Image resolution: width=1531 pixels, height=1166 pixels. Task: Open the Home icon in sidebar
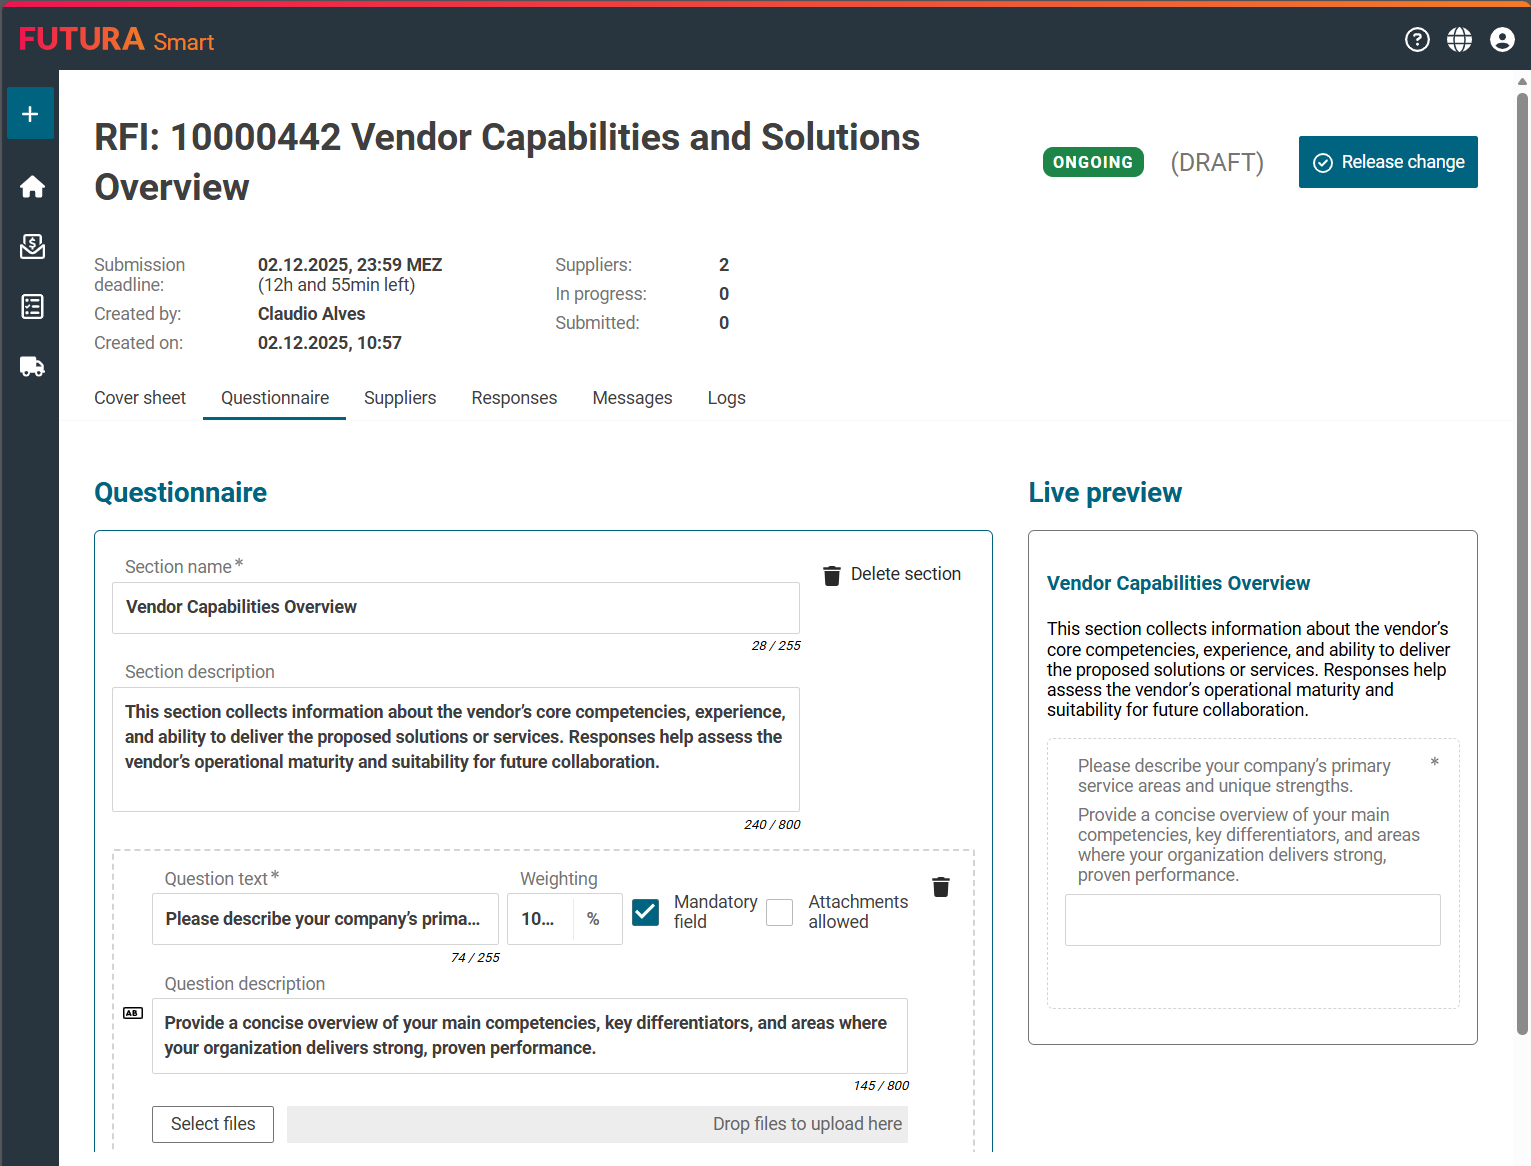pyautogui.click(x=32, y=187)
